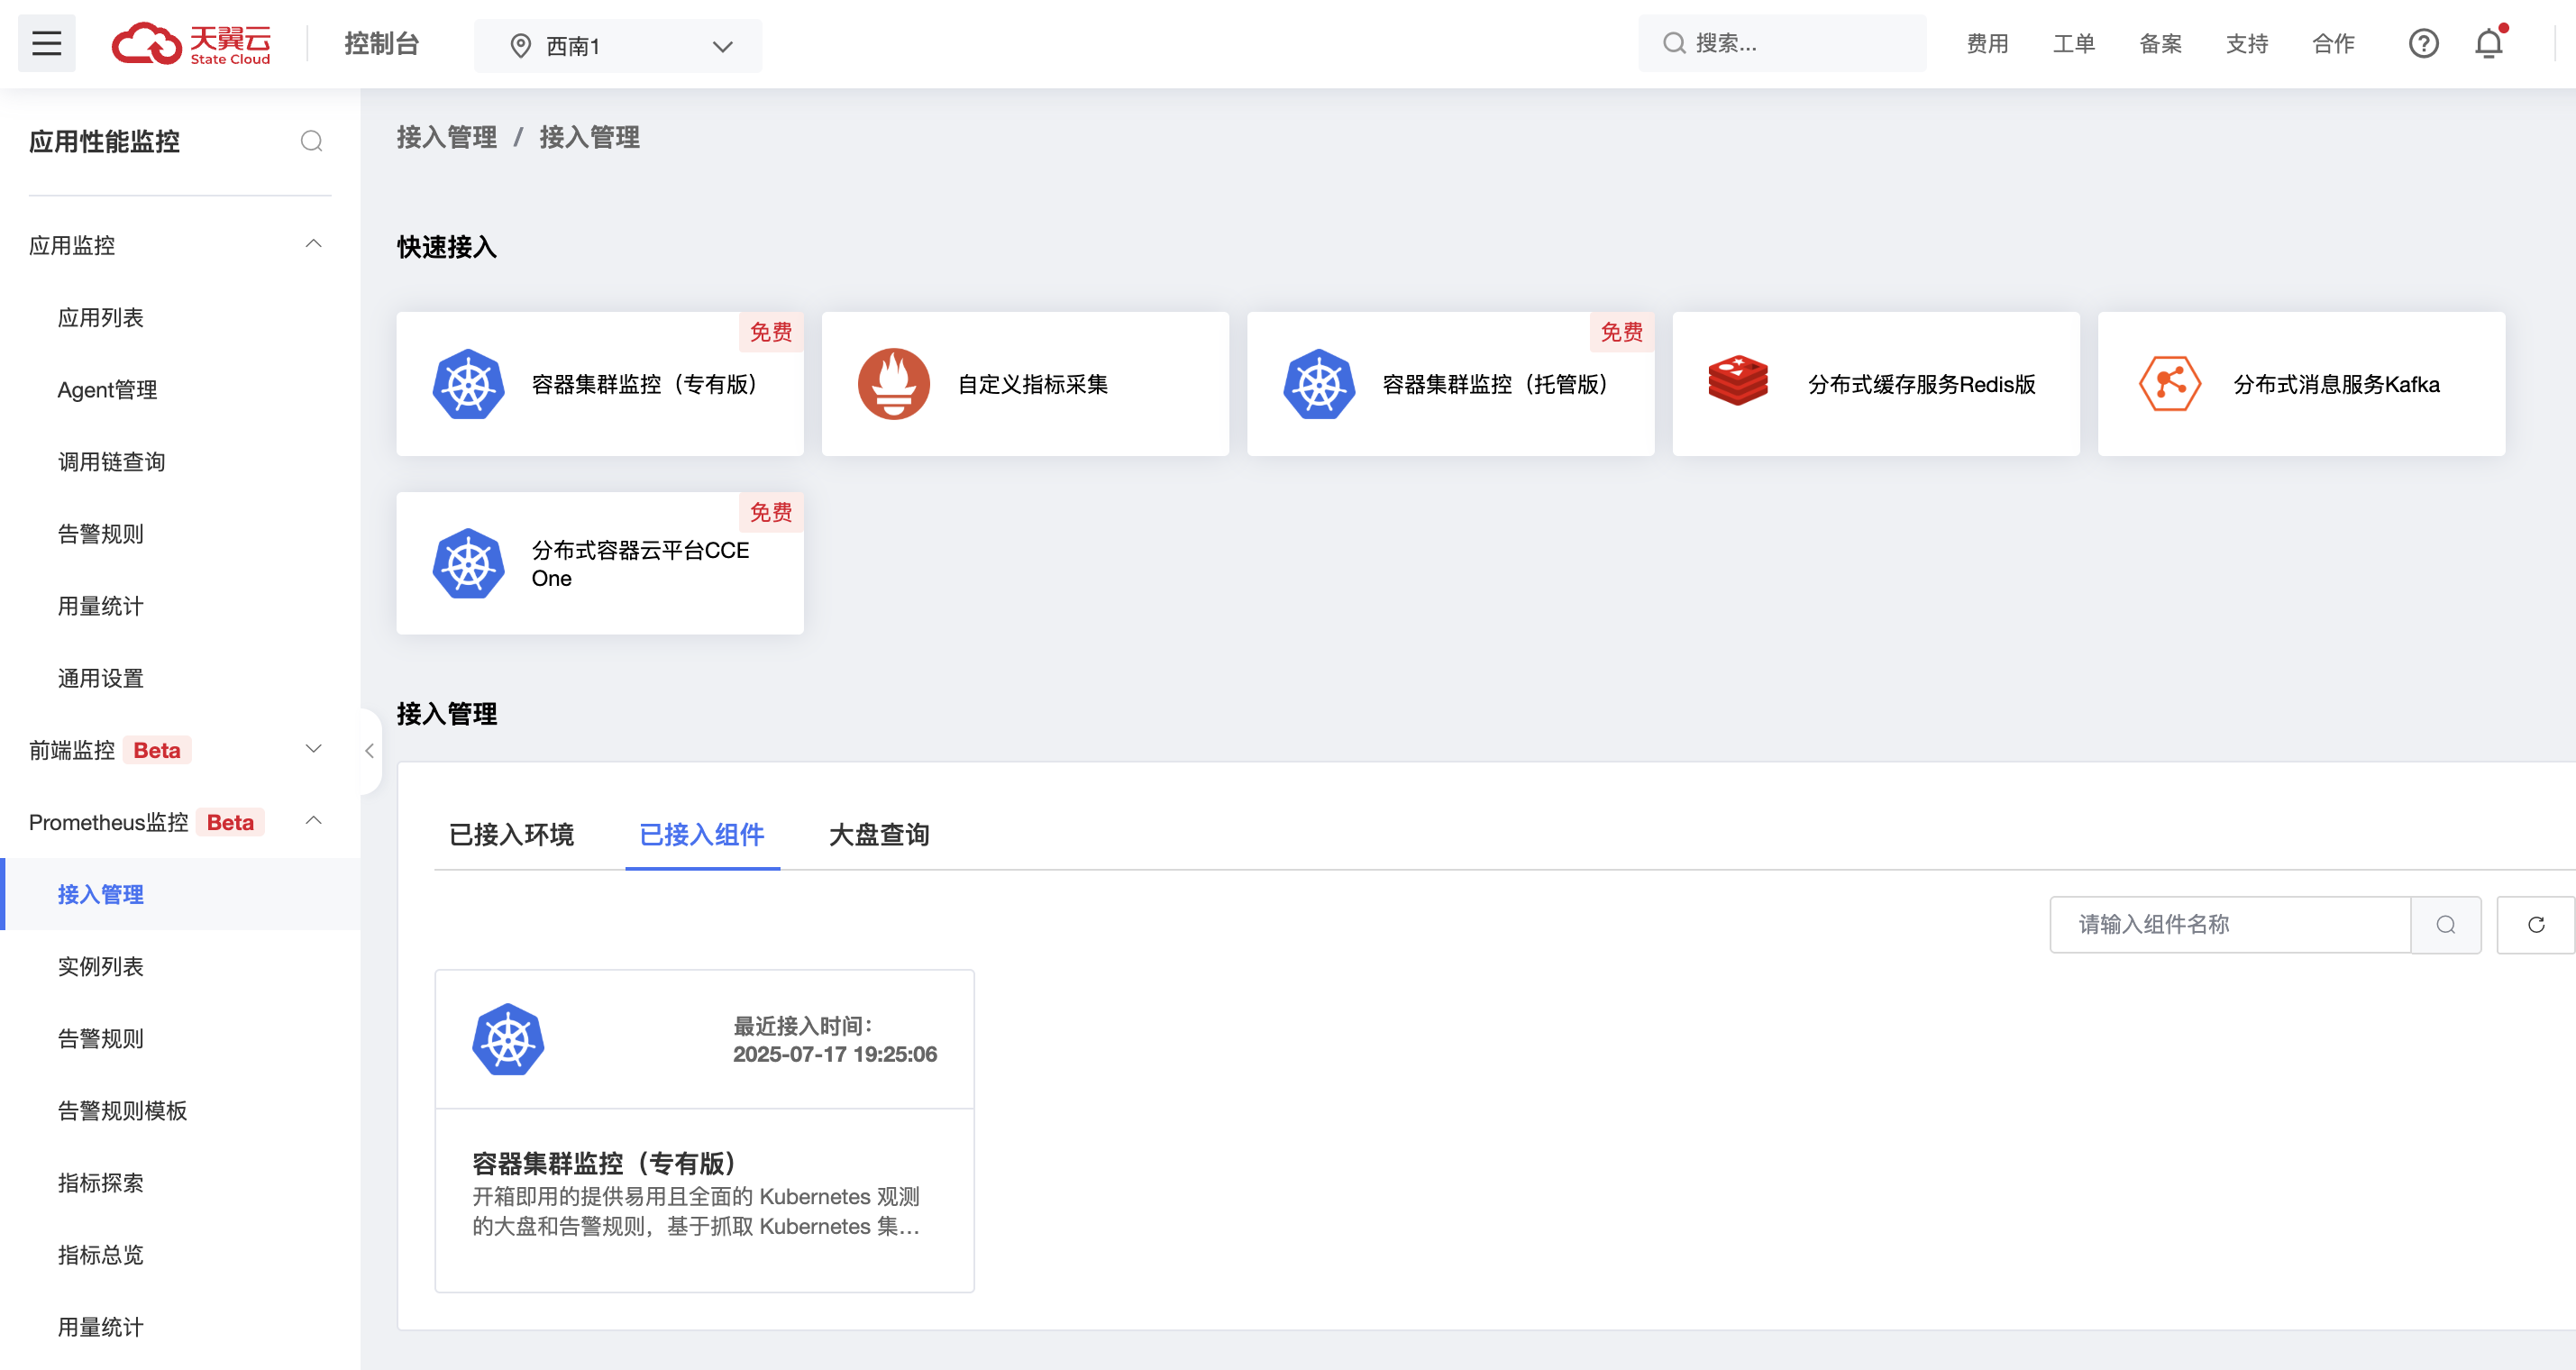Viewport: 2576px width, 1370px height.
Task: Select the 分布式消息服务Kafka card
Action: coord(2301,384)
